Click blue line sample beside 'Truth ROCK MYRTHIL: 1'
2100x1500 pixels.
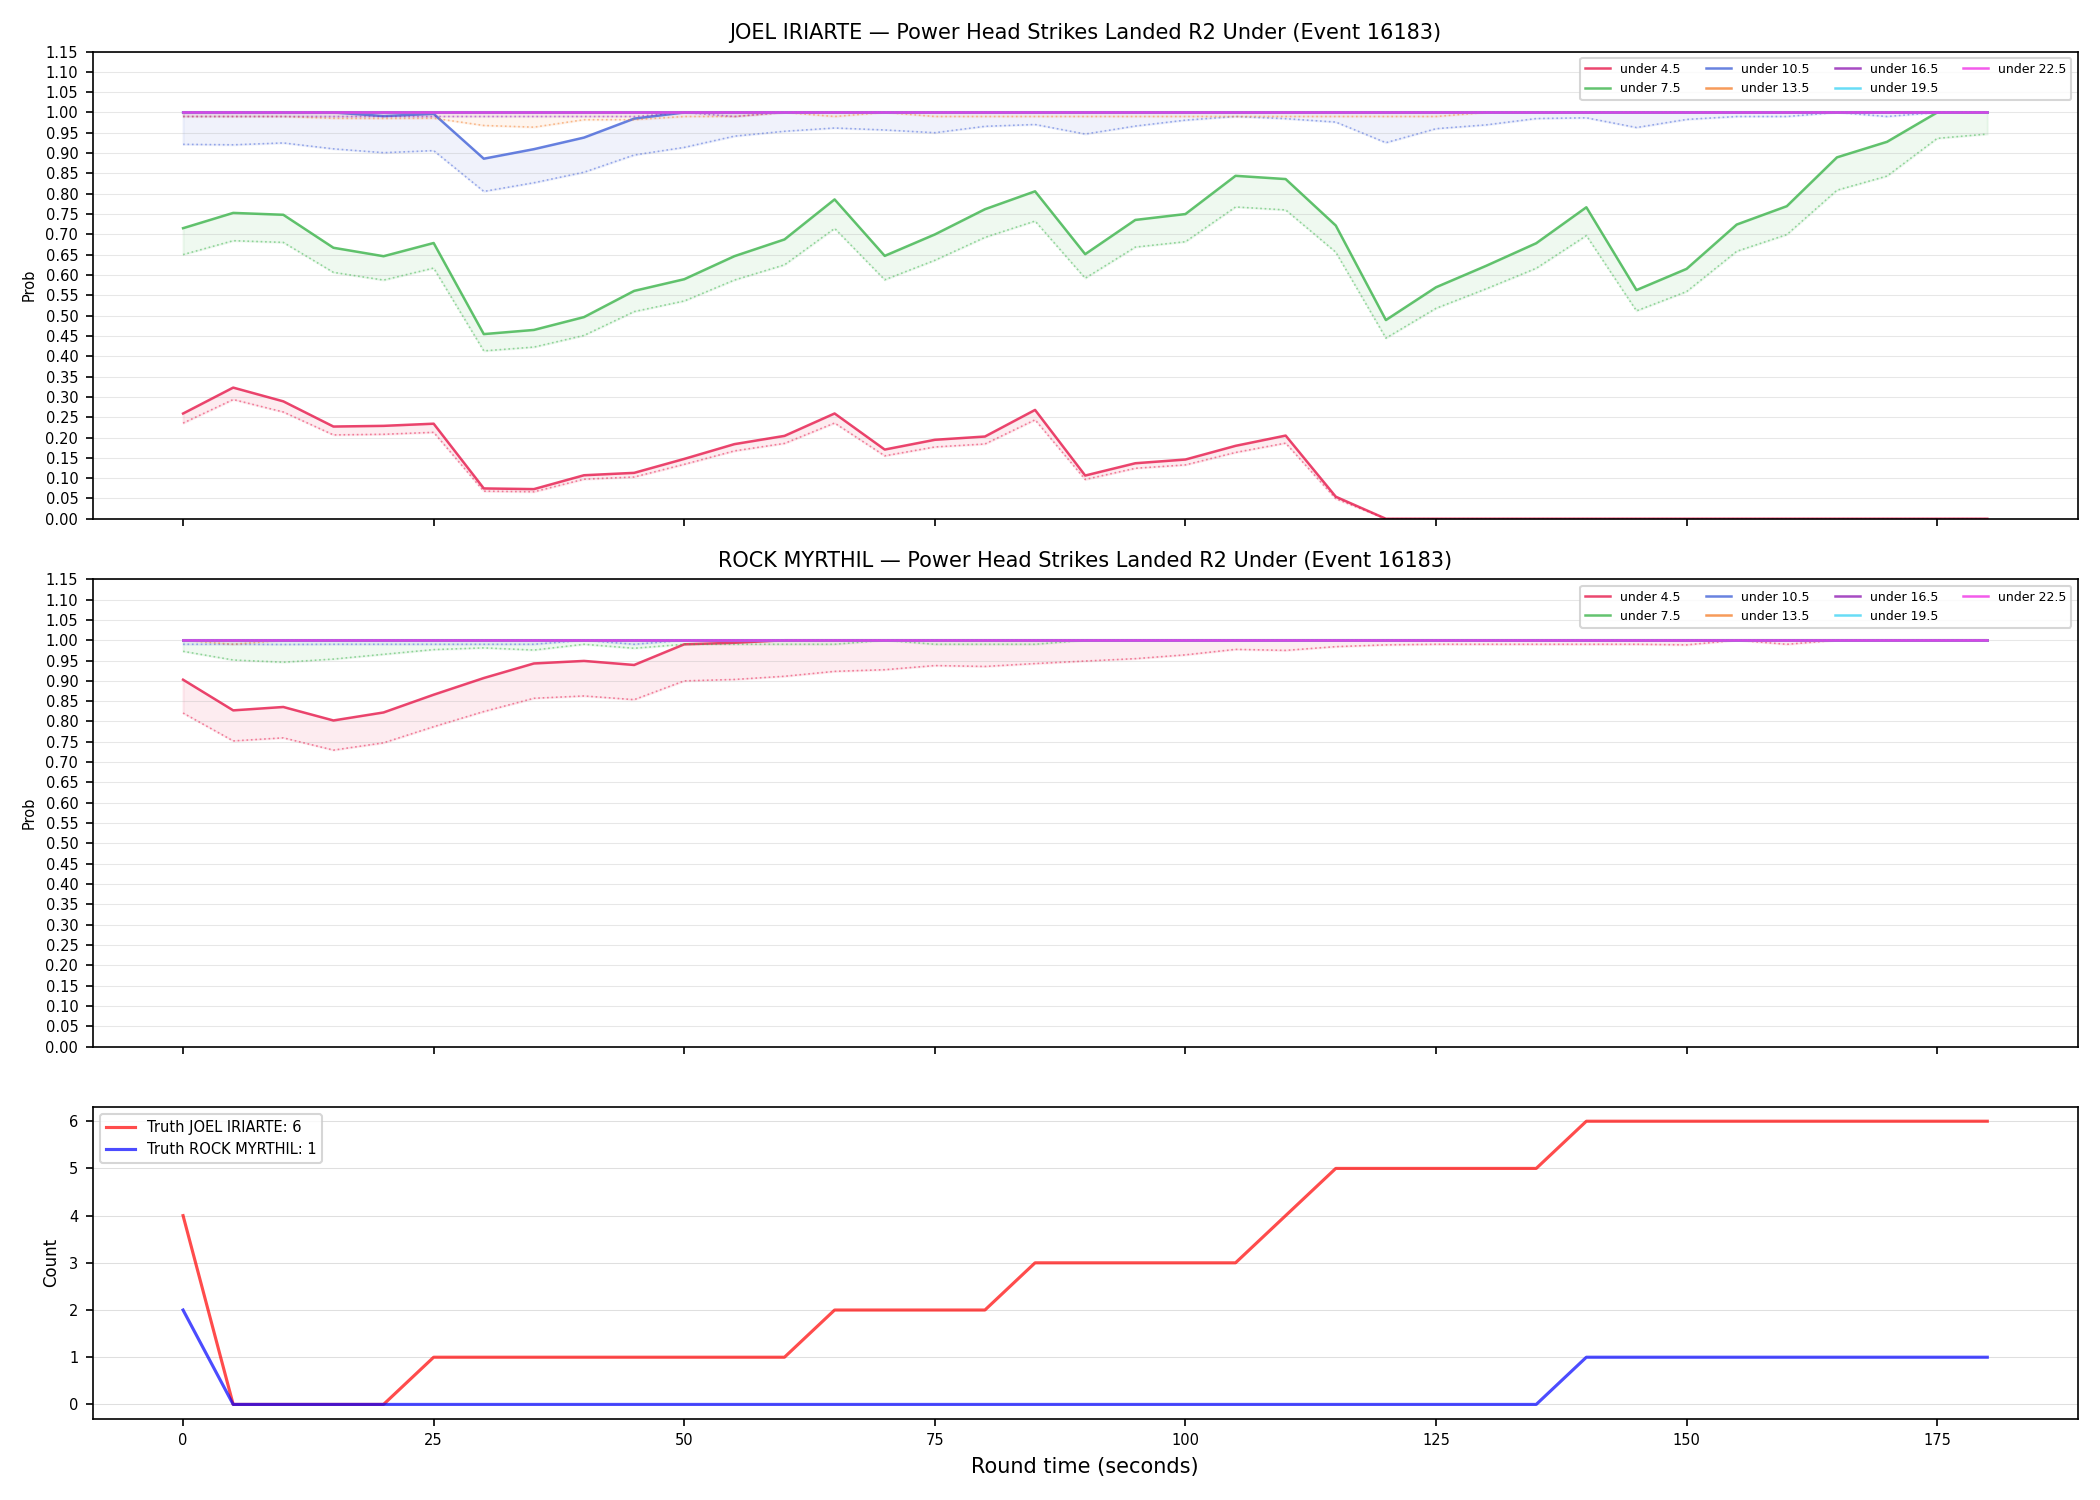pos(120,1149)
